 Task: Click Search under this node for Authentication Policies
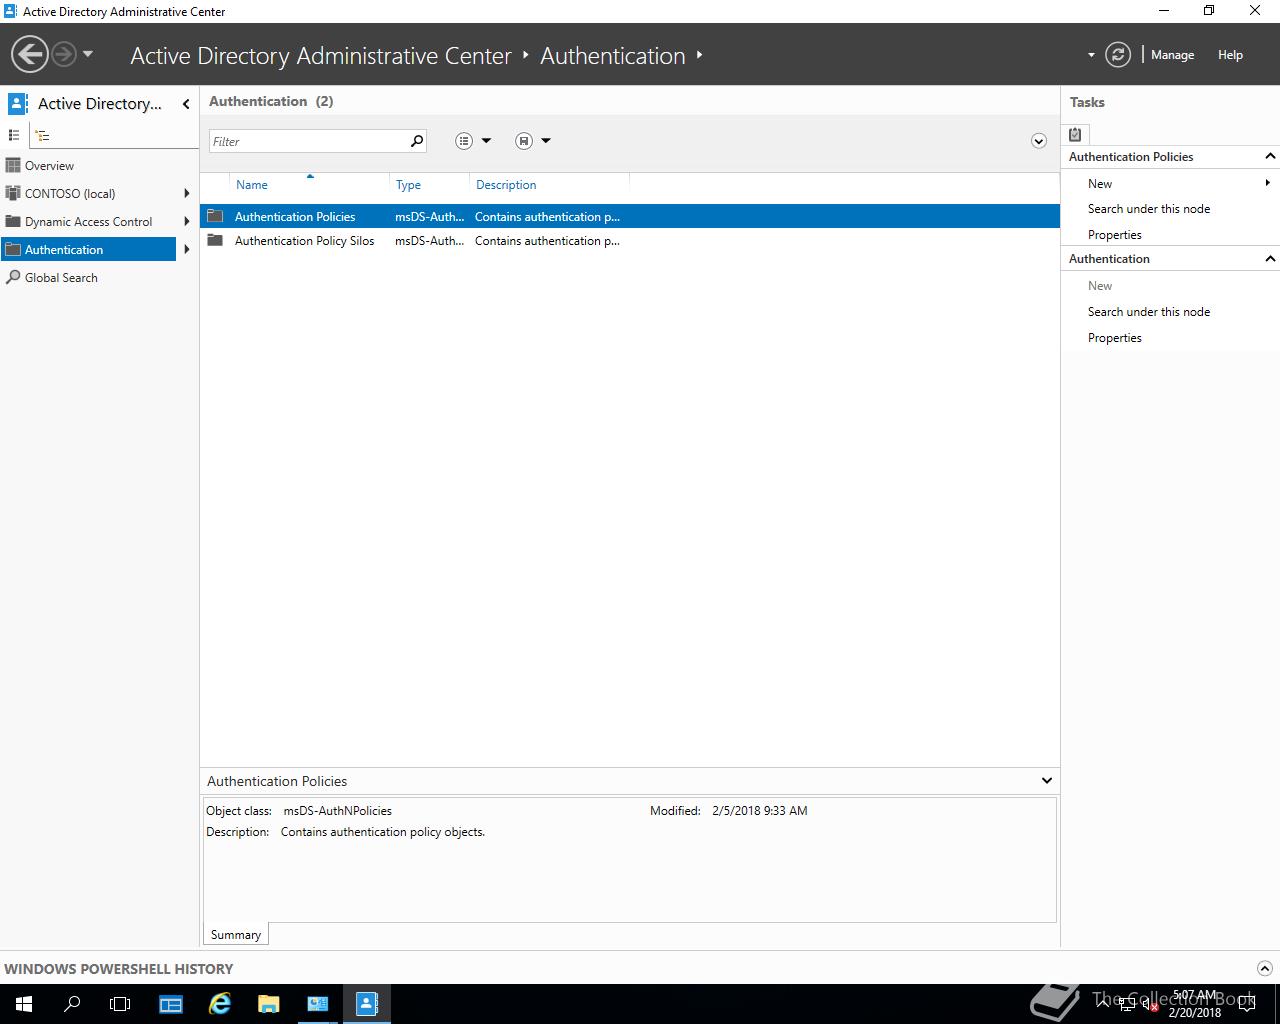pyautogui.click(x=1149, y=209)
